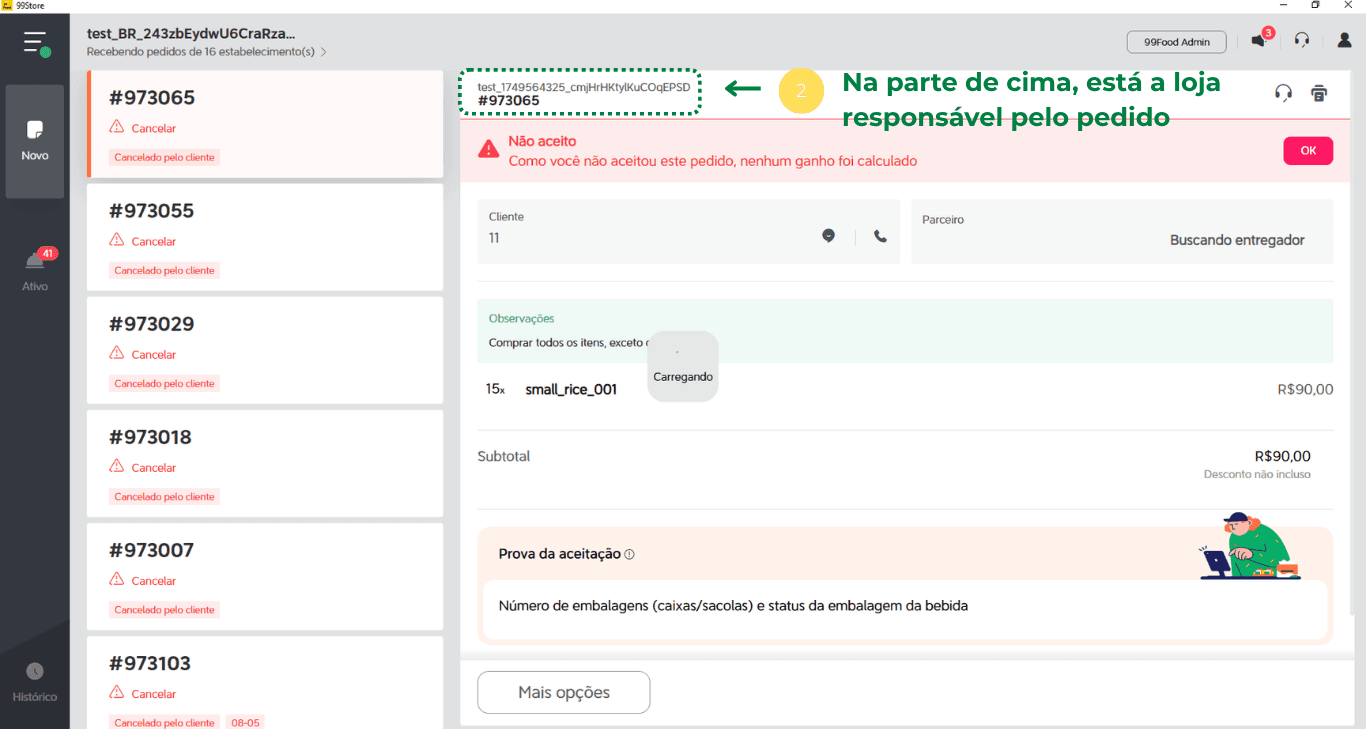1366x729 pixels.
Task: Click the Mais opções button
Action: pyautogui.click(x=563, y=692)
